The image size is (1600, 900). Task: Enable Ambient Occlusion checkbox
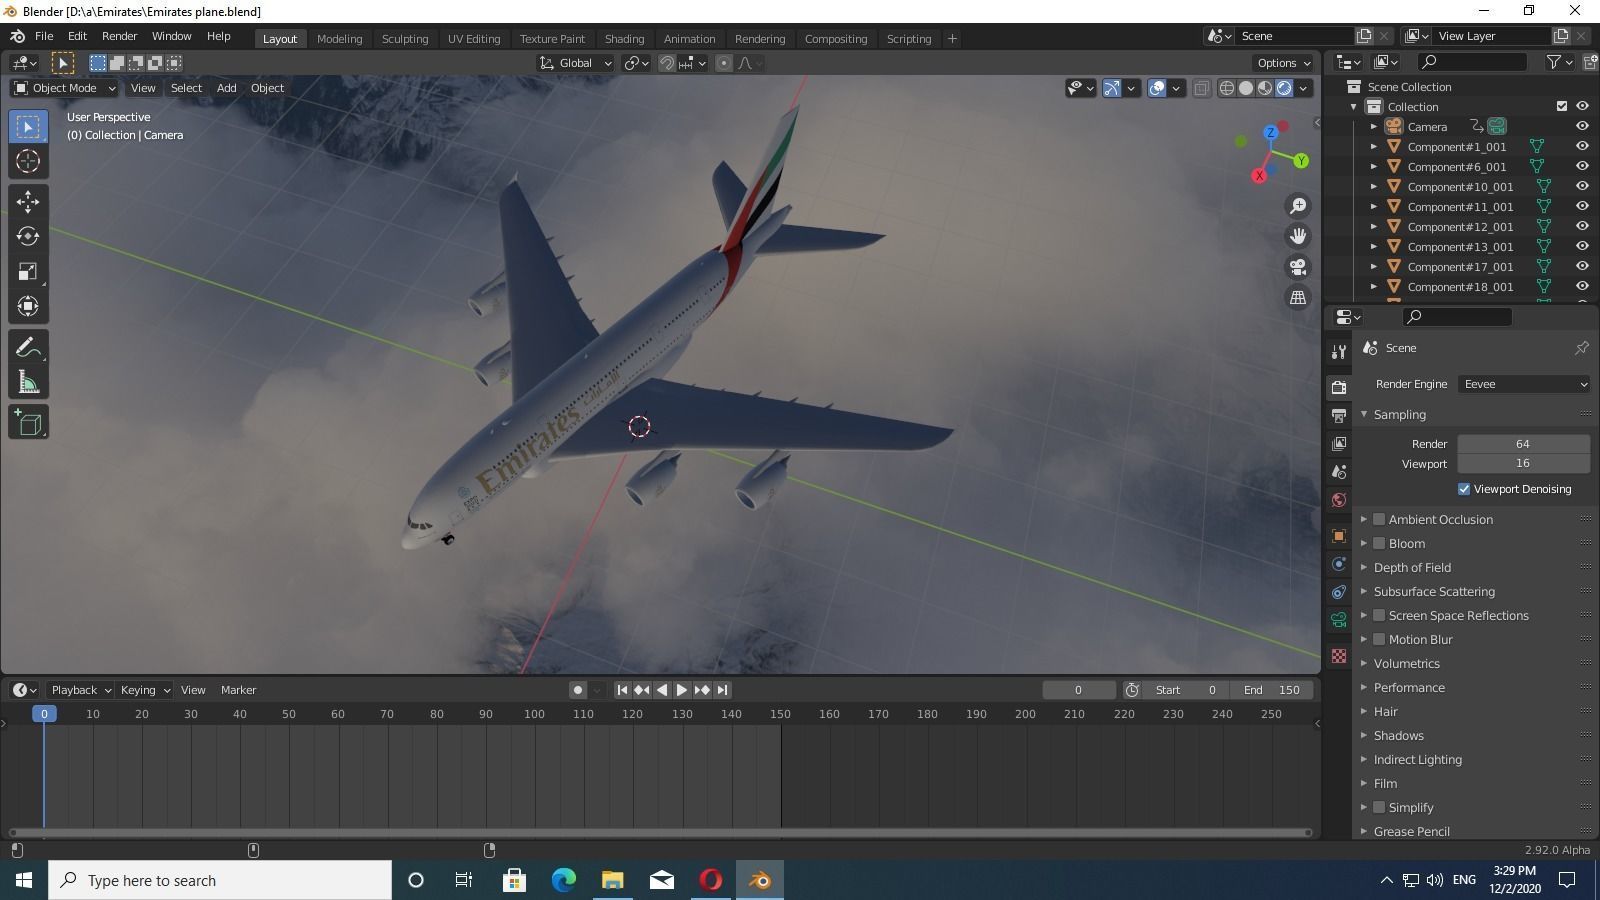tap(1379, 519)
